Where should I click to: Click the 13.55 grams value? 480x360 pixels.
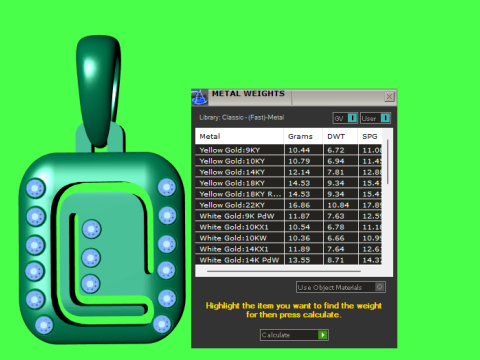pos(299,260)
